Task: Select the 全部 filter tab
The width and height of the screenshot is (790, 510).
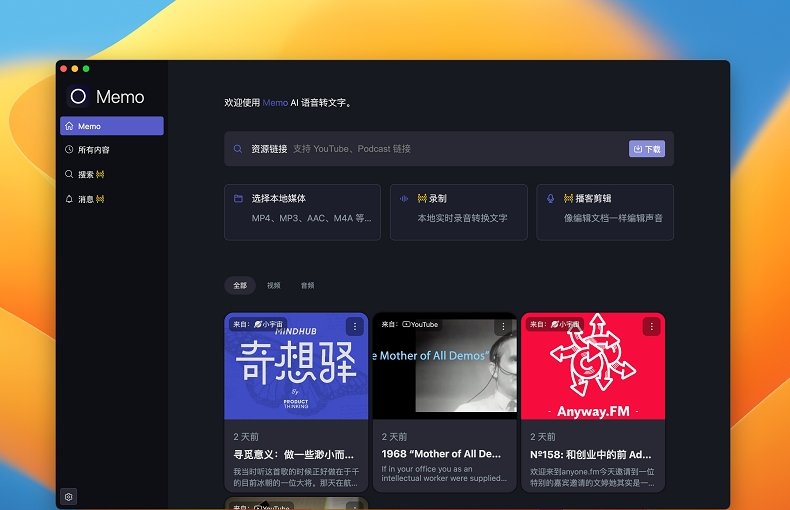Action: (x=240, y=285)
